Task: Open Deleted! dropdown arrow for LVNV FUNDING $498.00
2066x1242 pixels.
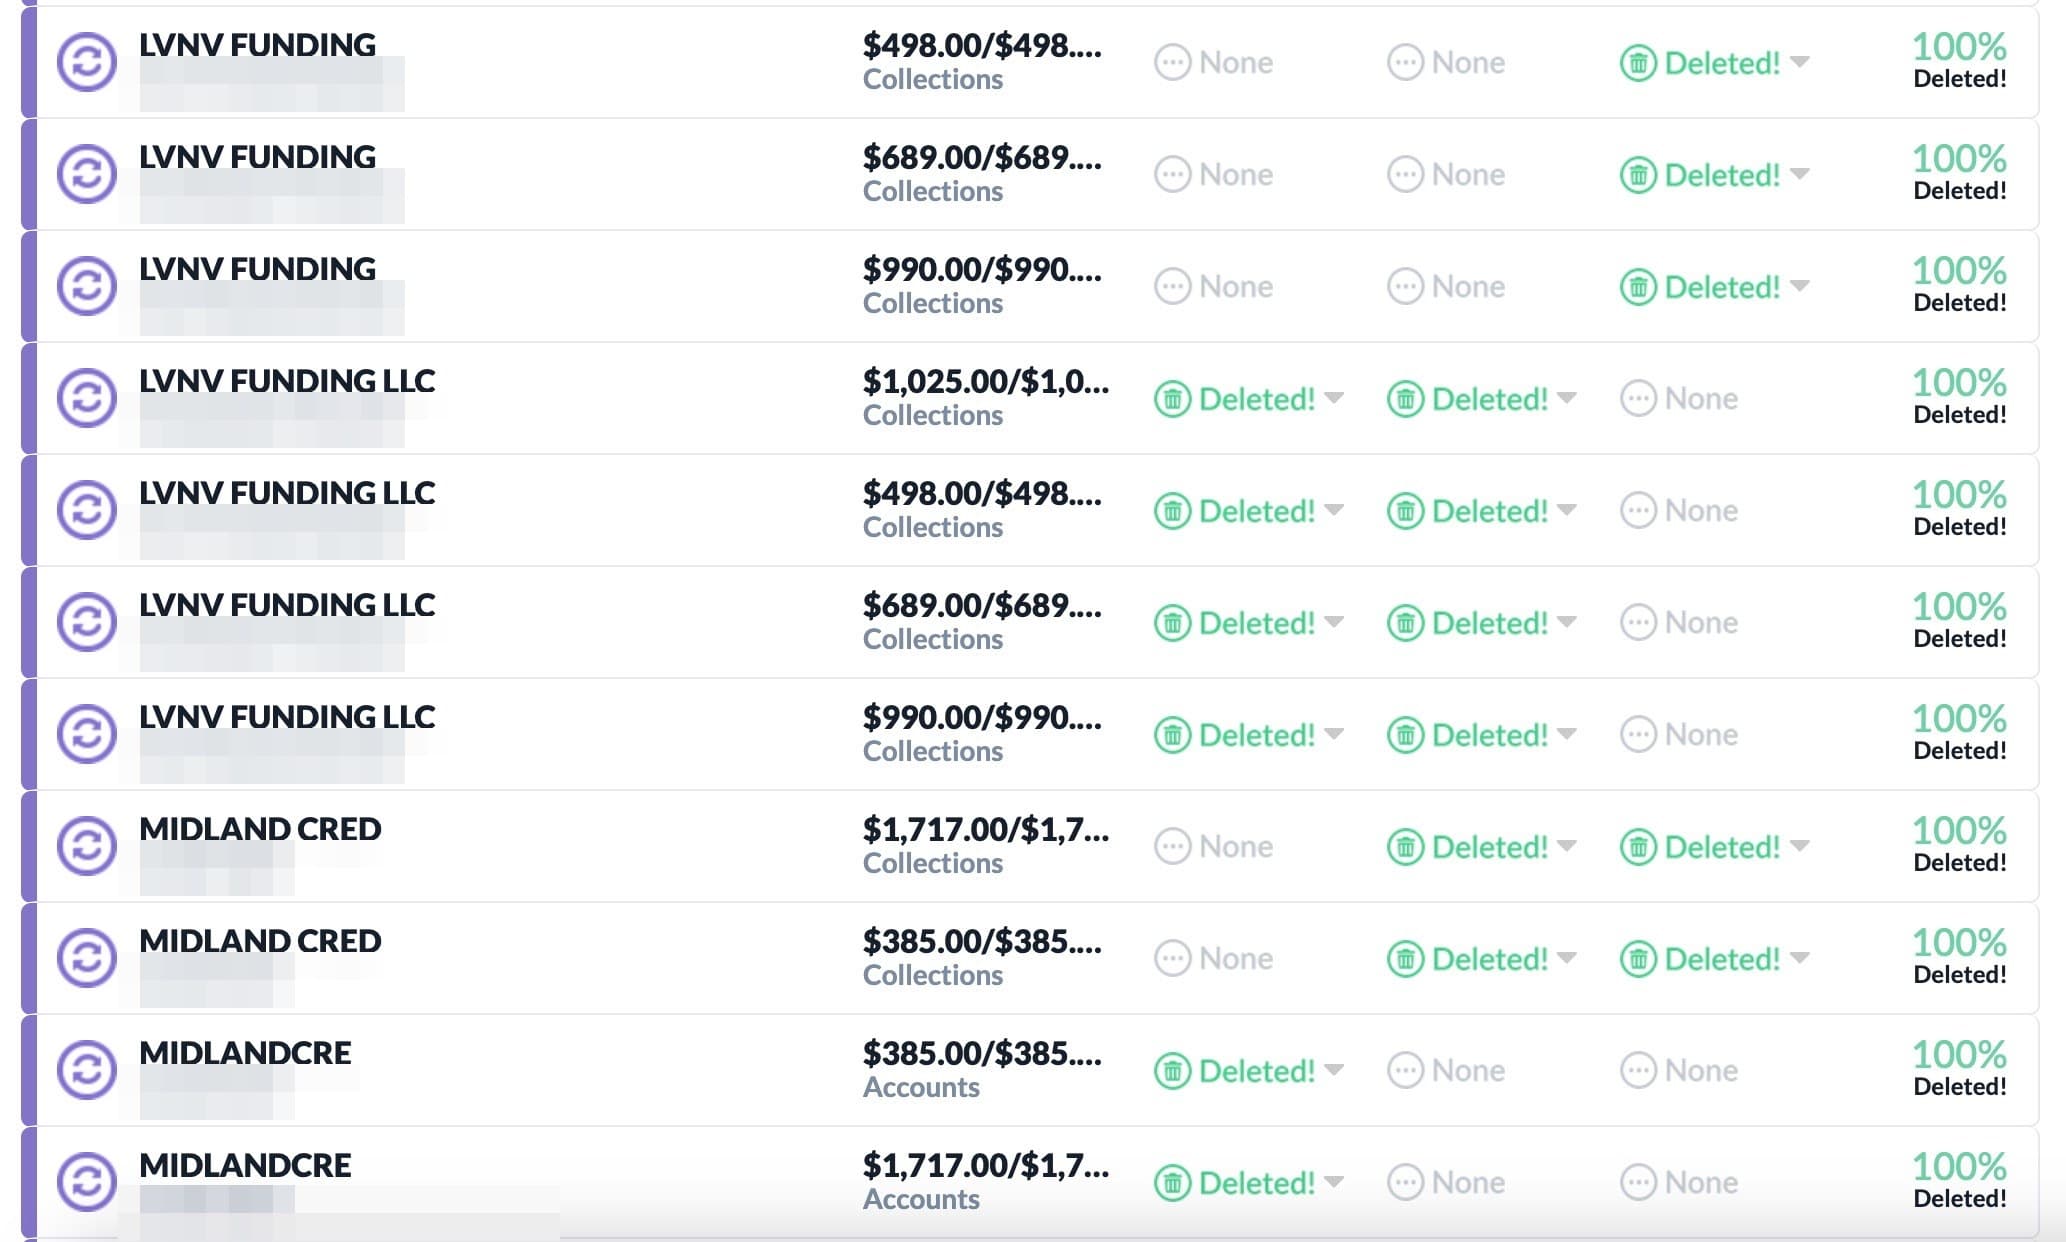Action: [1800, 62]
